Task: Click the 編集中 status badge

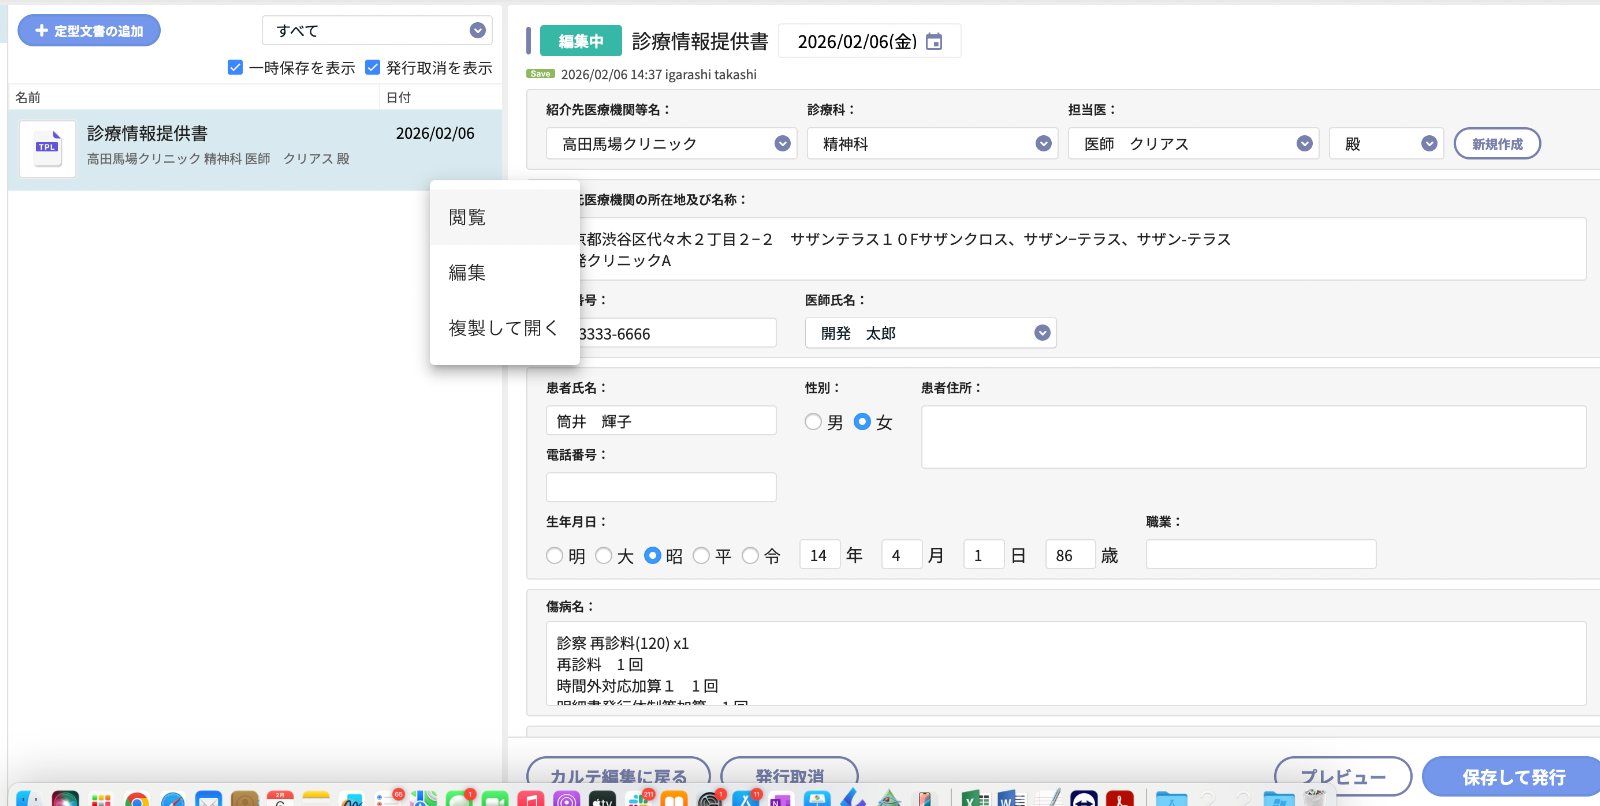Action: click(x=581, y=41)
